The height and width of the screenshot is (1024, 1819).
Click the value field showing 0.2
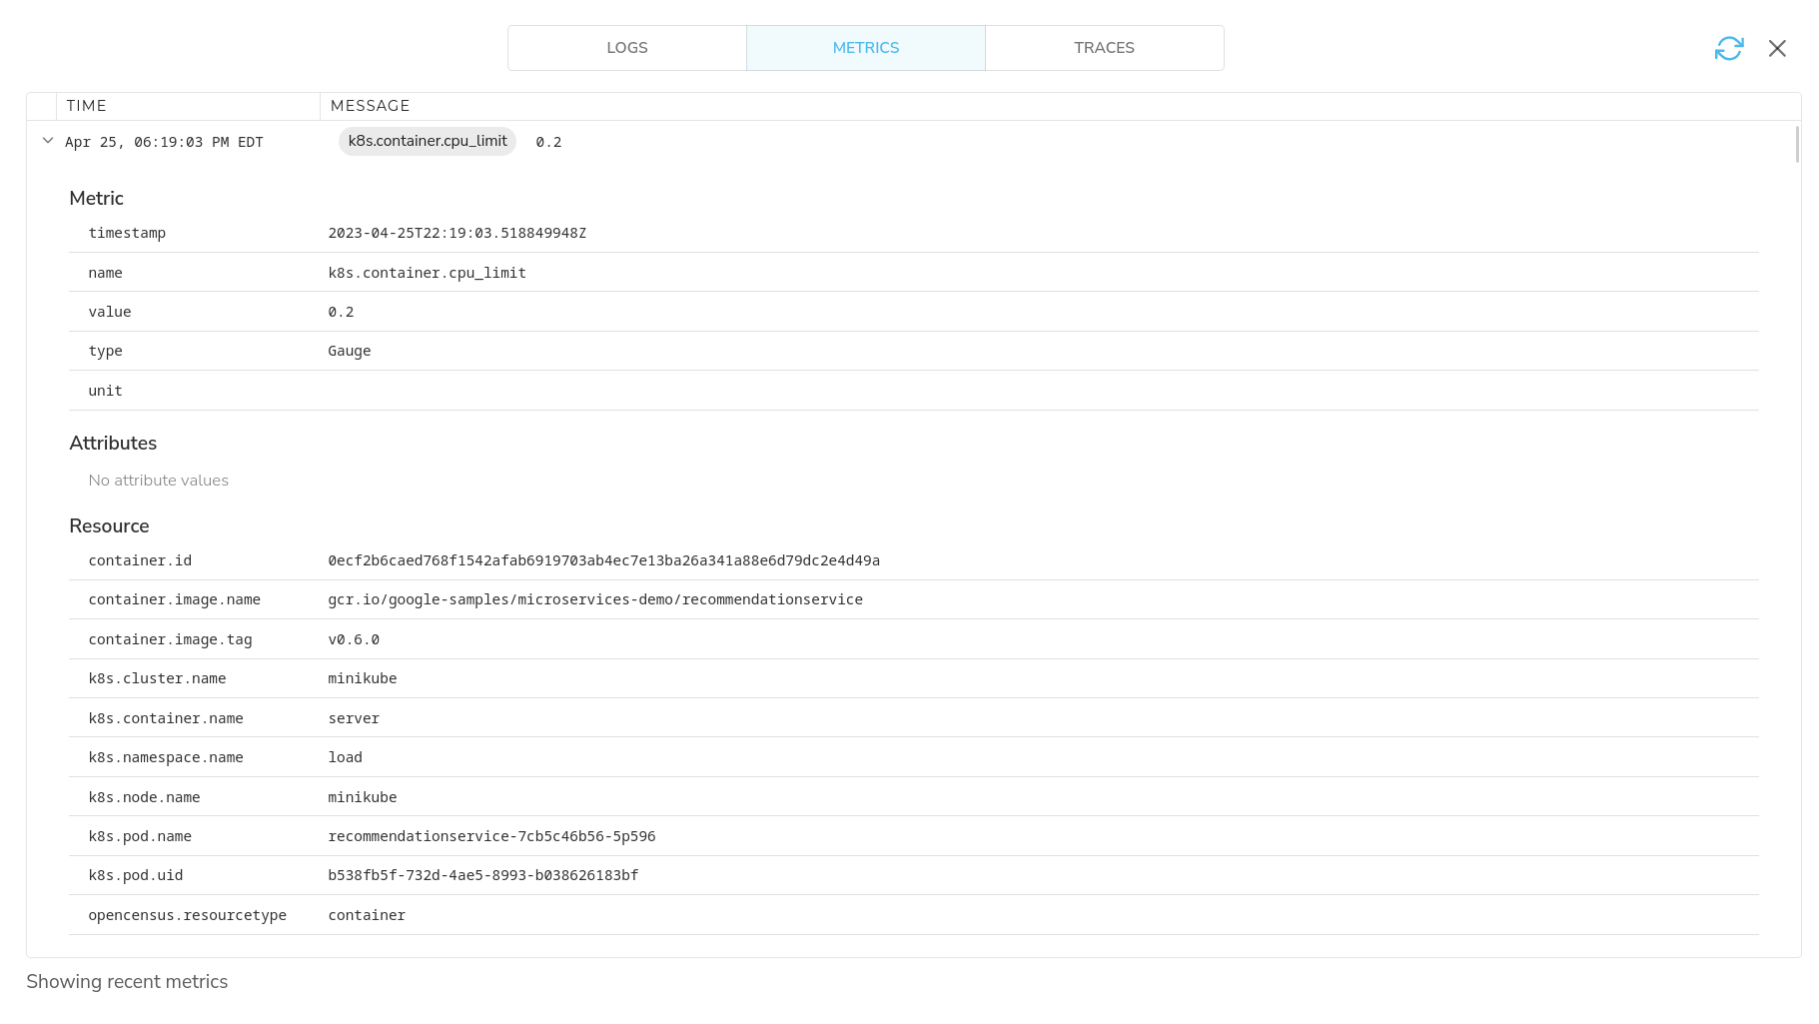tap(341, 312)
